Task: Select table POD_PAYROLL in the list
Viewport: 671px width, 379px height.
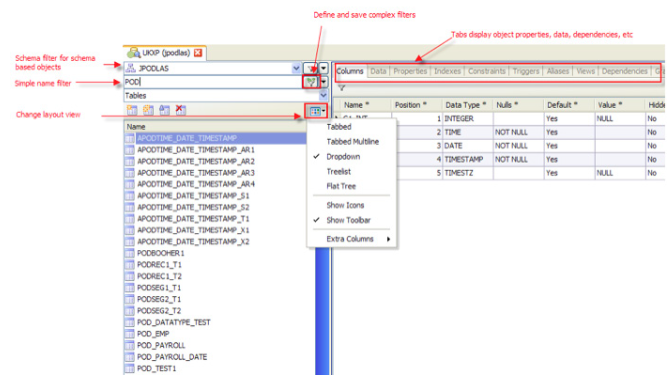Action: click(x=161, y=346)
